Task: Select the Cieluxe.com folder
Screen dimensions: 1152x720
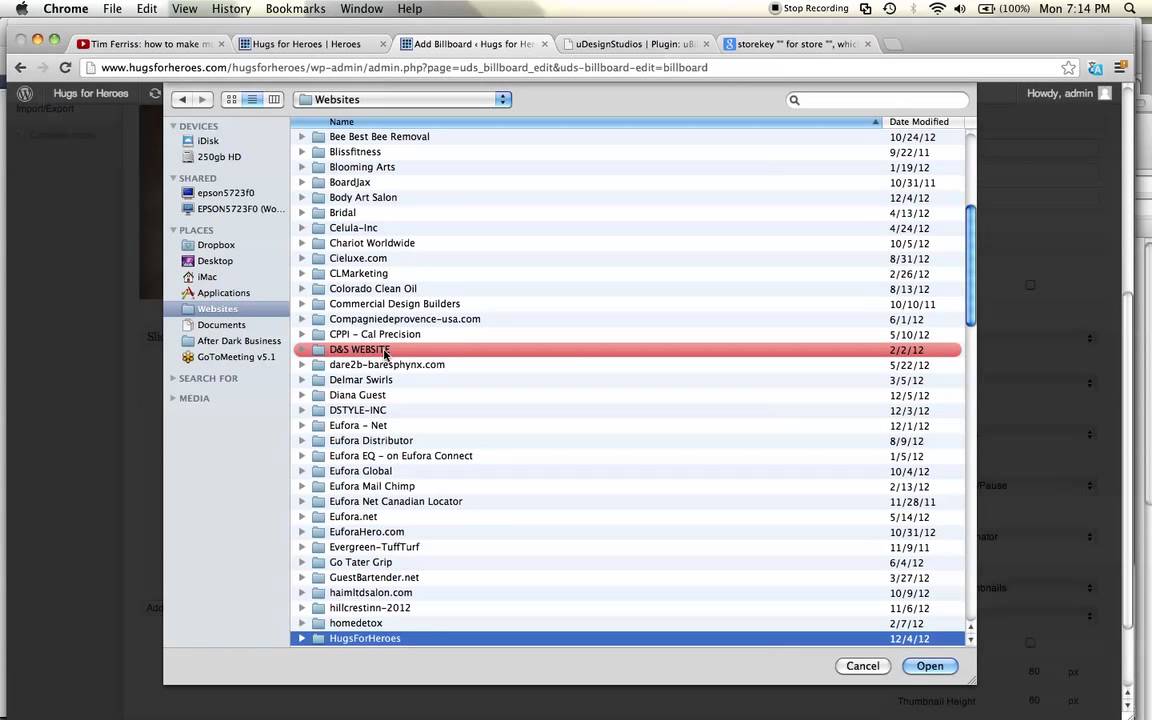Action: click(628, 258)
